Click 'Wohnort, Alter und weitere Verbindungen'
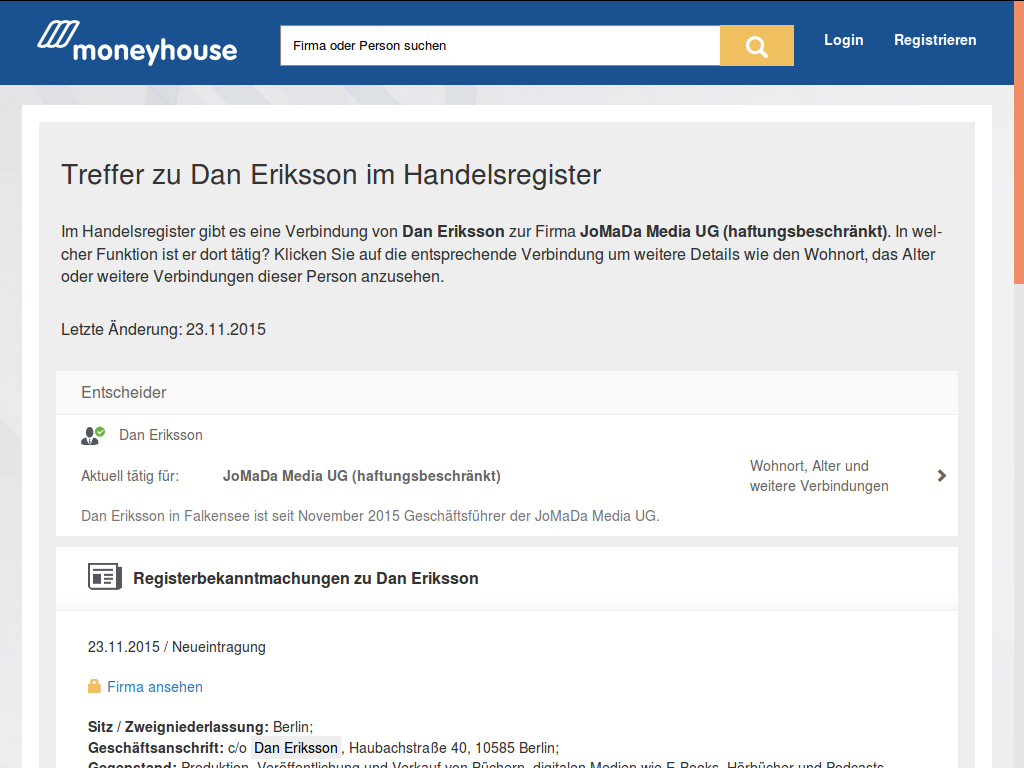This screenshot has width=1024, height=768. click(818, 476)
